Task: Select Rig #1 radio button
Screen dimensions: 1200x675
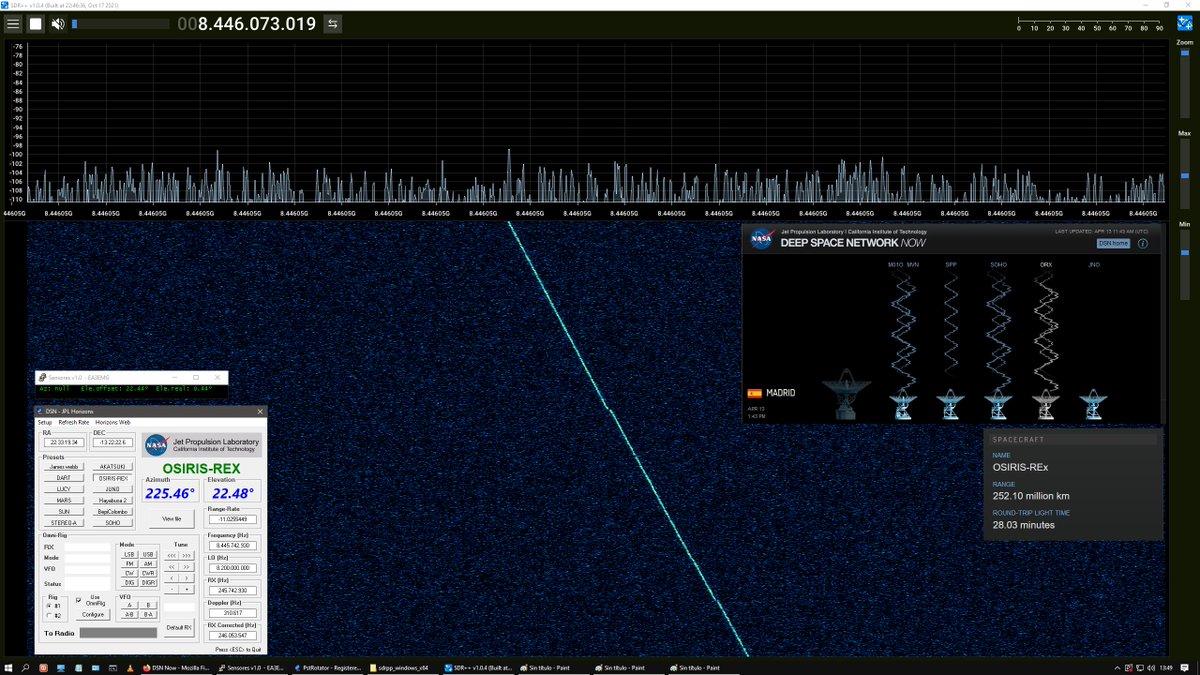Action: pos(48,605)
